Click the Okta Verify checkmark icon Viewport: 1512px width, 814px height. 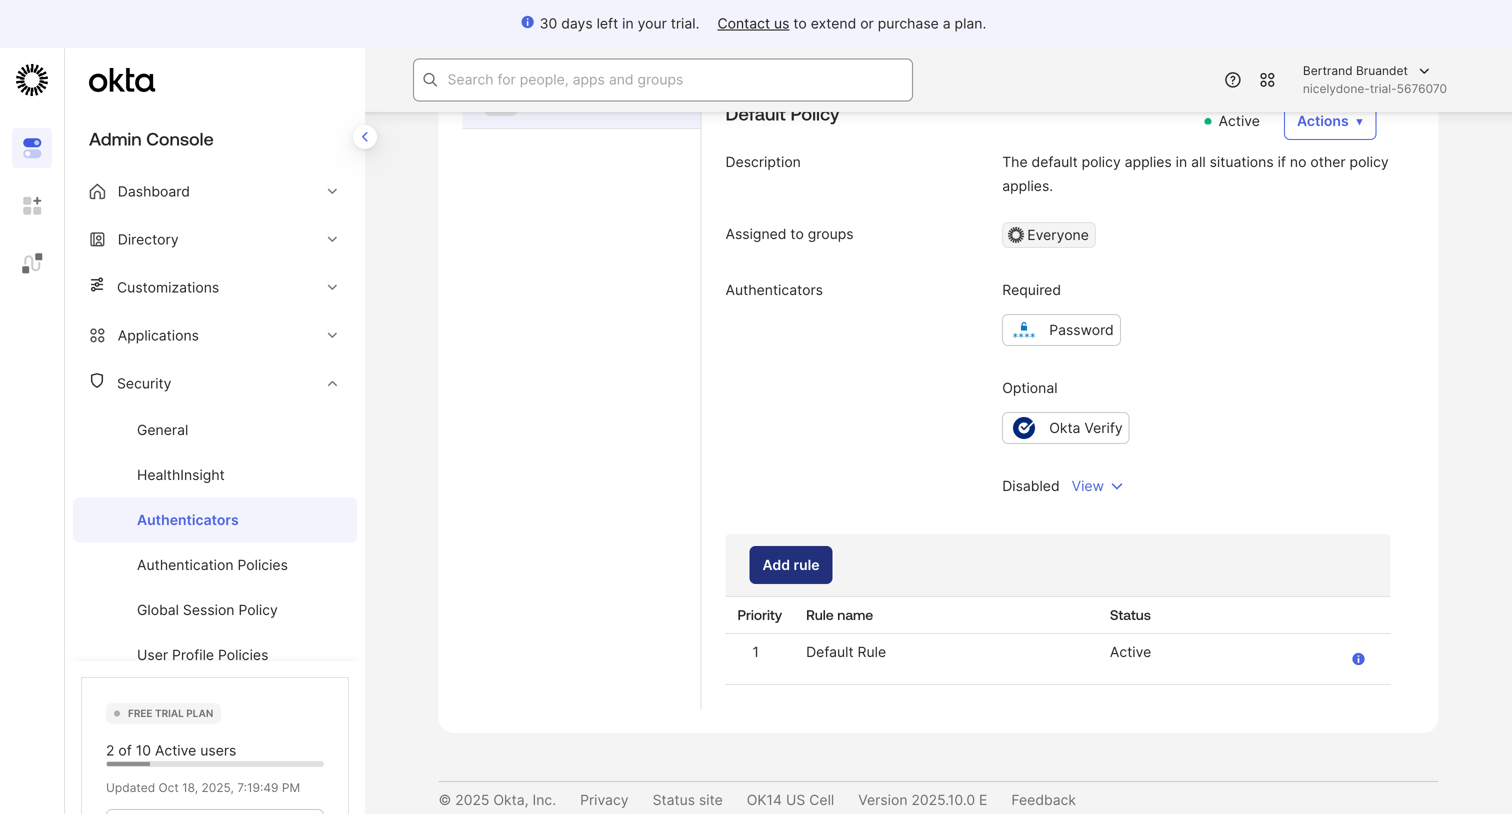point(1024,428)
